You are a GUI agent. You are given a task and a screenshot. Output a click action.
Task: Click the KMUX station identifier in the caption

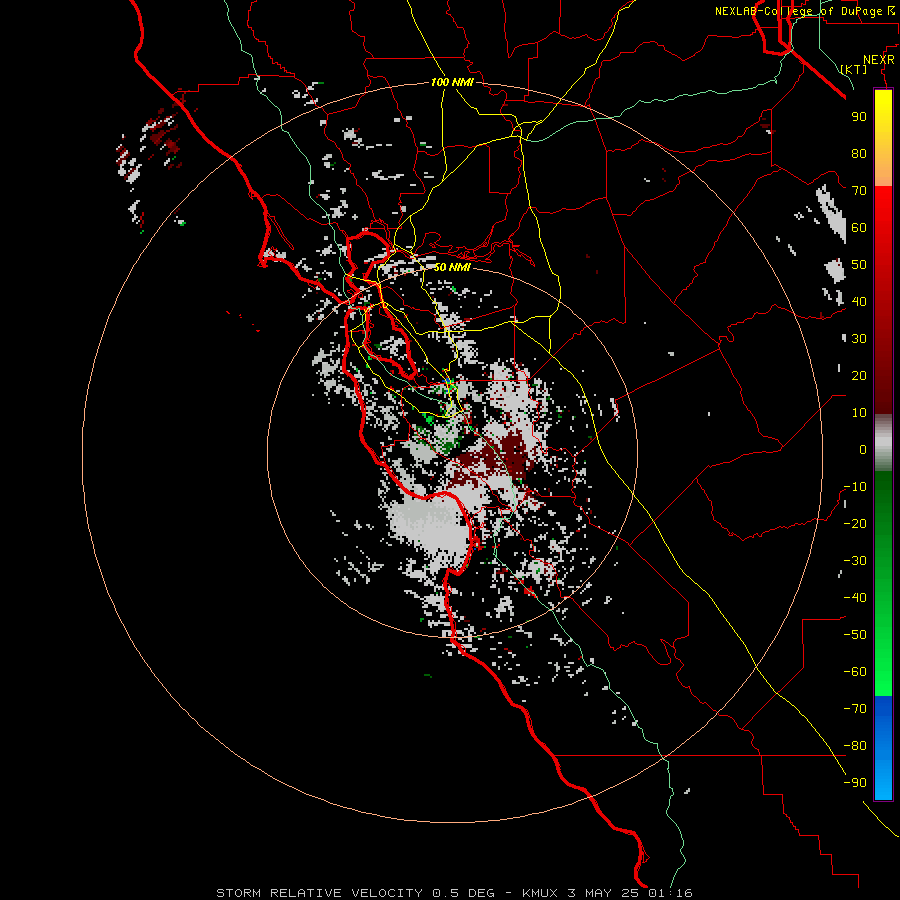coord(540,893)
